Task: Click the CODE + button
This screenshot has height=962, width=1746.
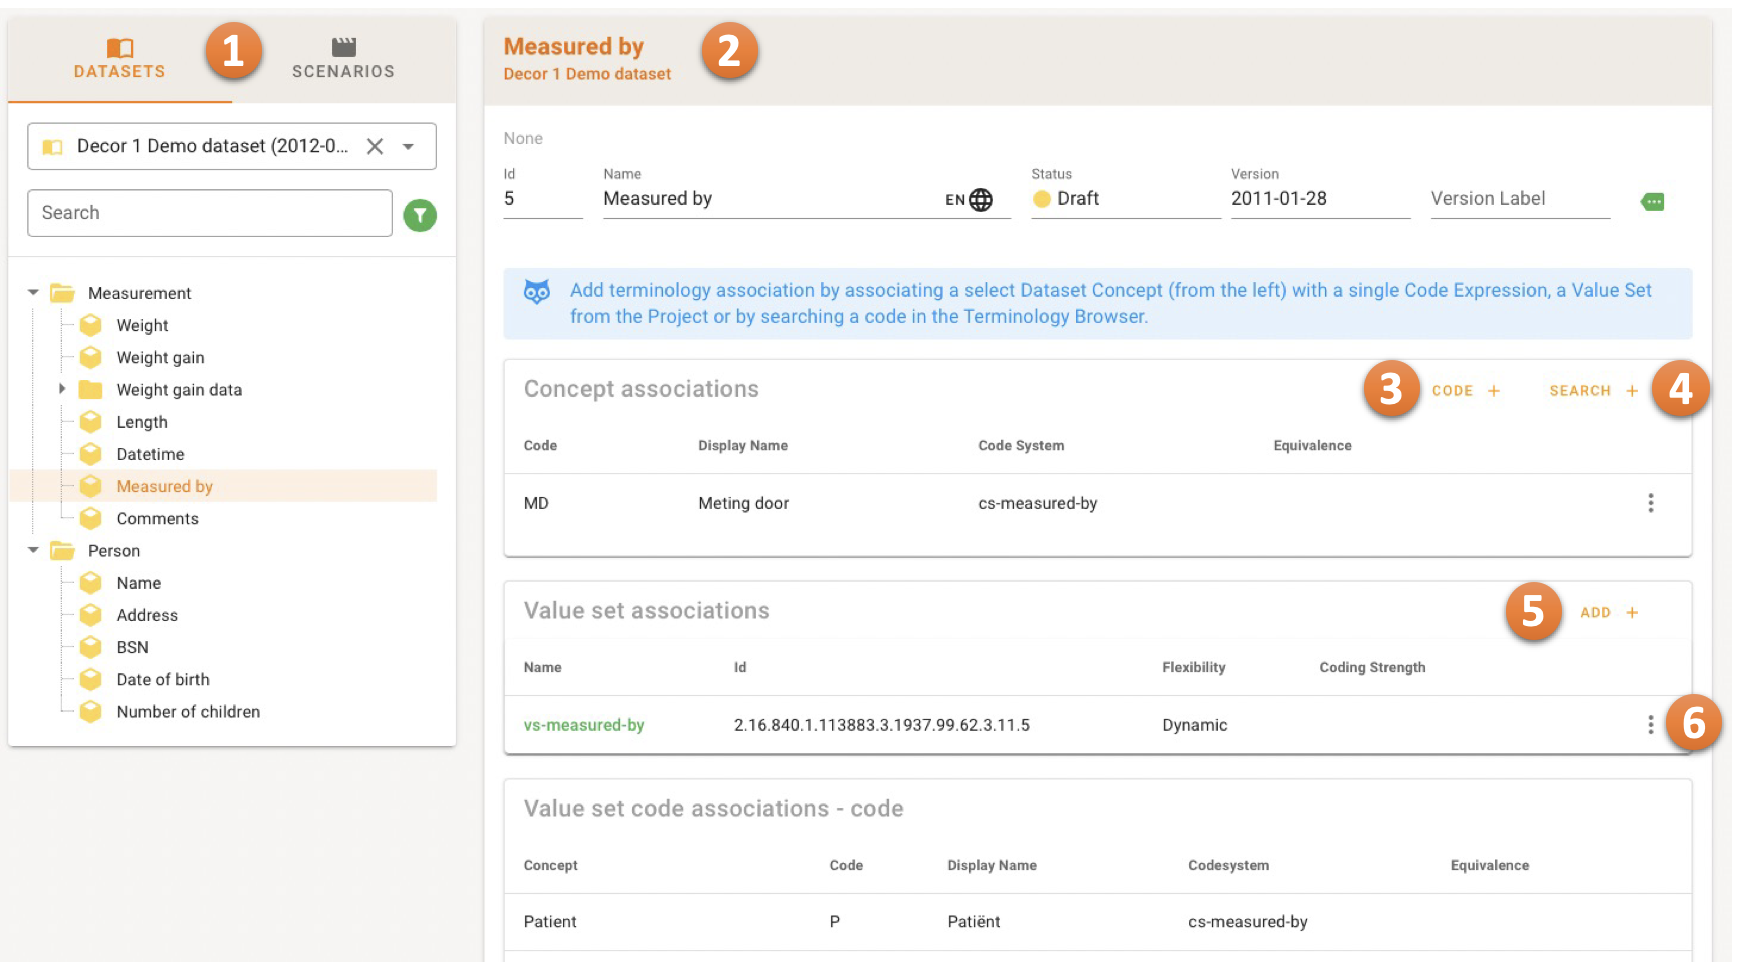Action: pos(1465,391)
